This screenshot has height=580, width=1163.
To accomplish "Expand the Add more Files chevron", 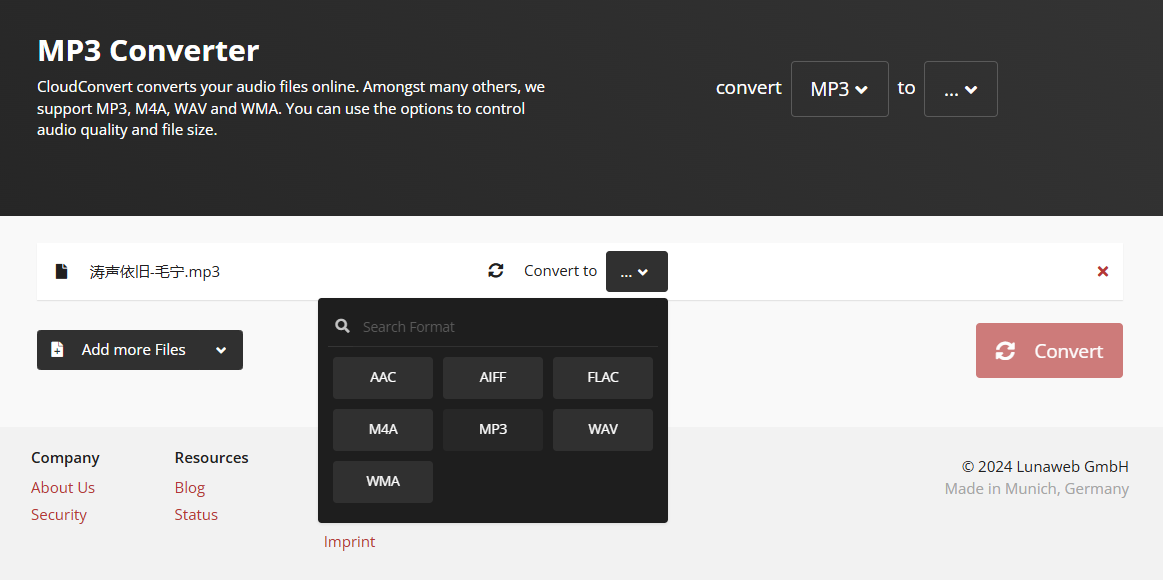I will (220, 350).
